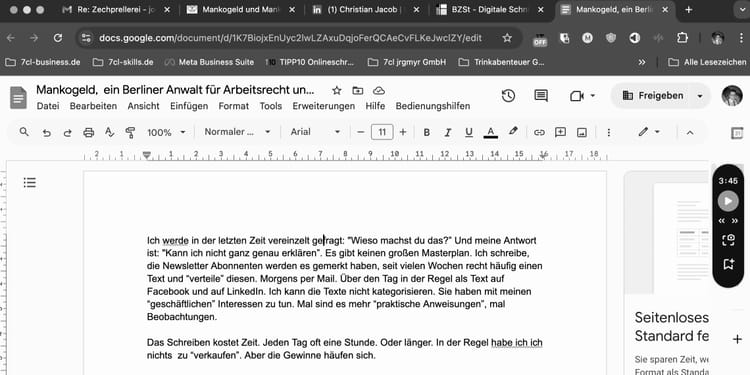Bookmark this page with star
Screen dimensions: 750x375
507,38
